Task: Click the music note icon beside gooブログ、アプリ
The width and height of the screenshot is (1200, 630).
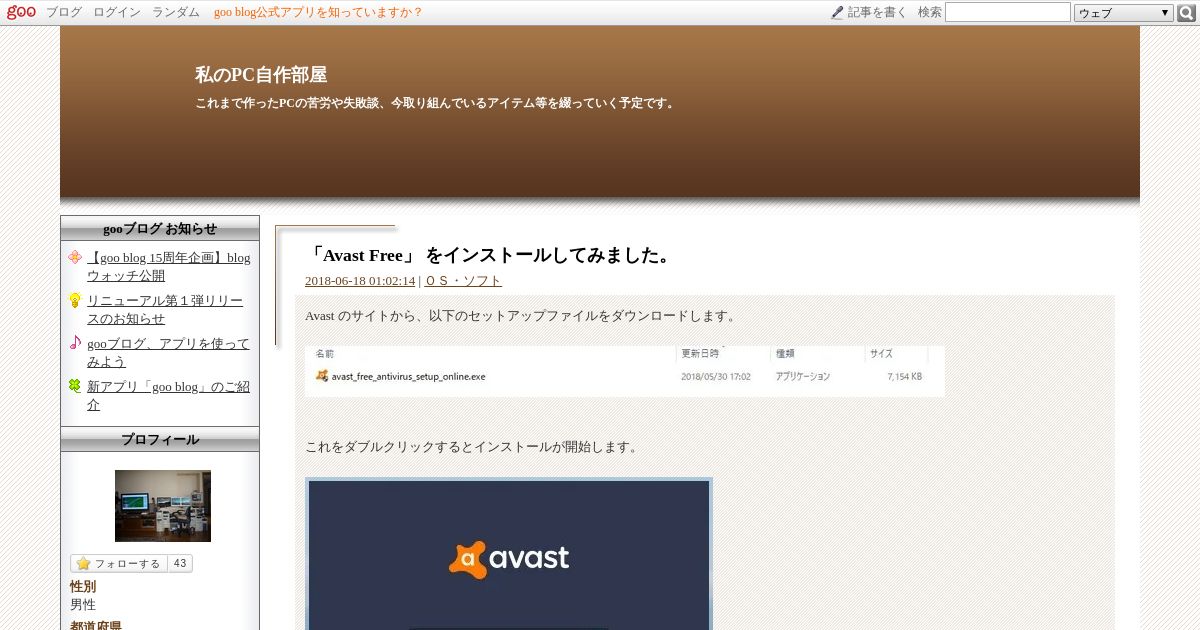Action: pyautogui.click(x=75, y=343)
